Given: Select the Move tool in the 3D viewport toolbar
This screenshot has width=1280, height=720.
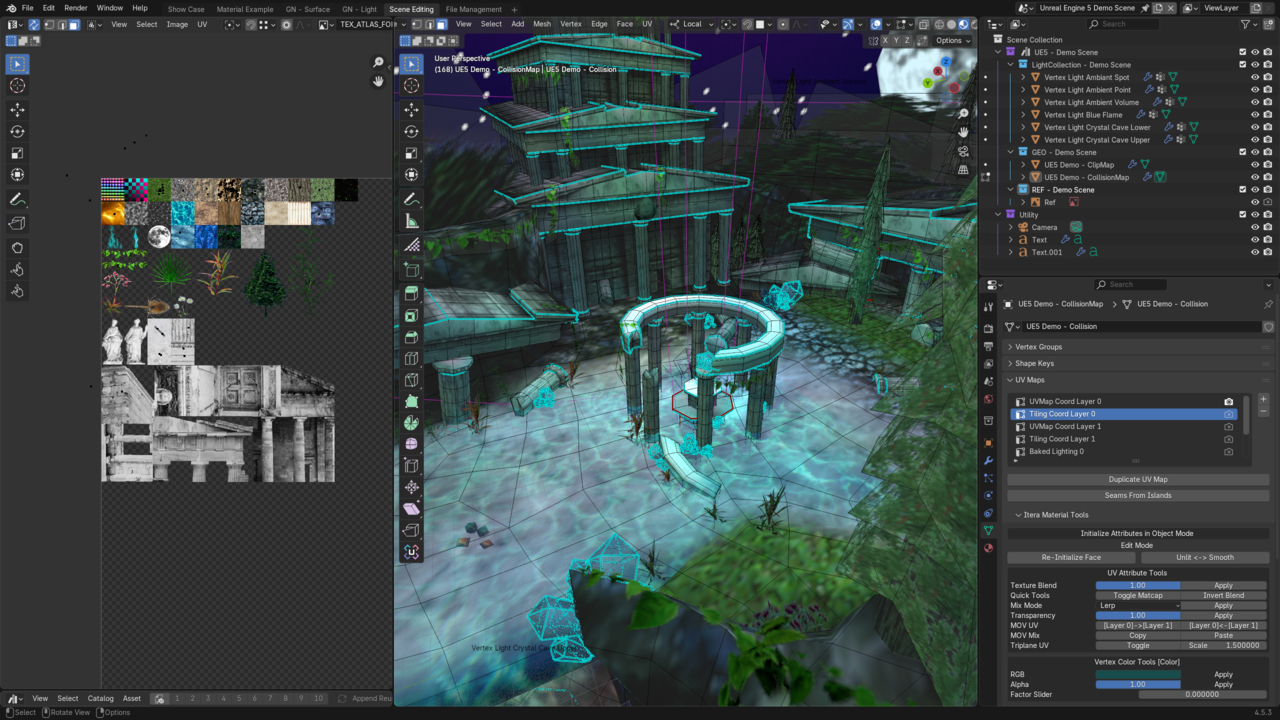Looking at the screenshot, I should point(411,109).
